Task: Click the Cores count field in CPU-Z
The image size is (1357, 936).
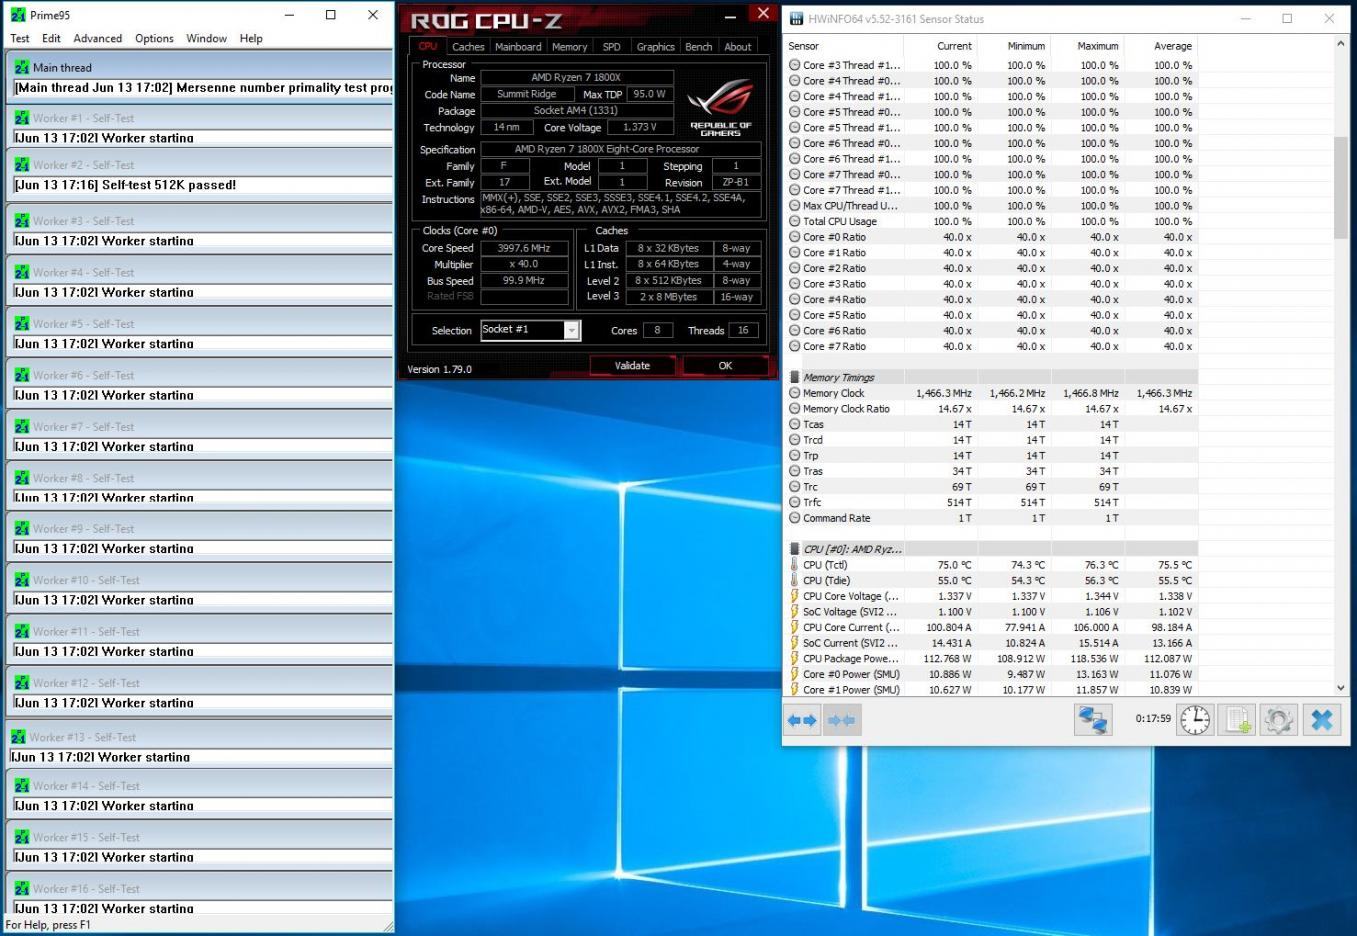Action: coord(657,330)
